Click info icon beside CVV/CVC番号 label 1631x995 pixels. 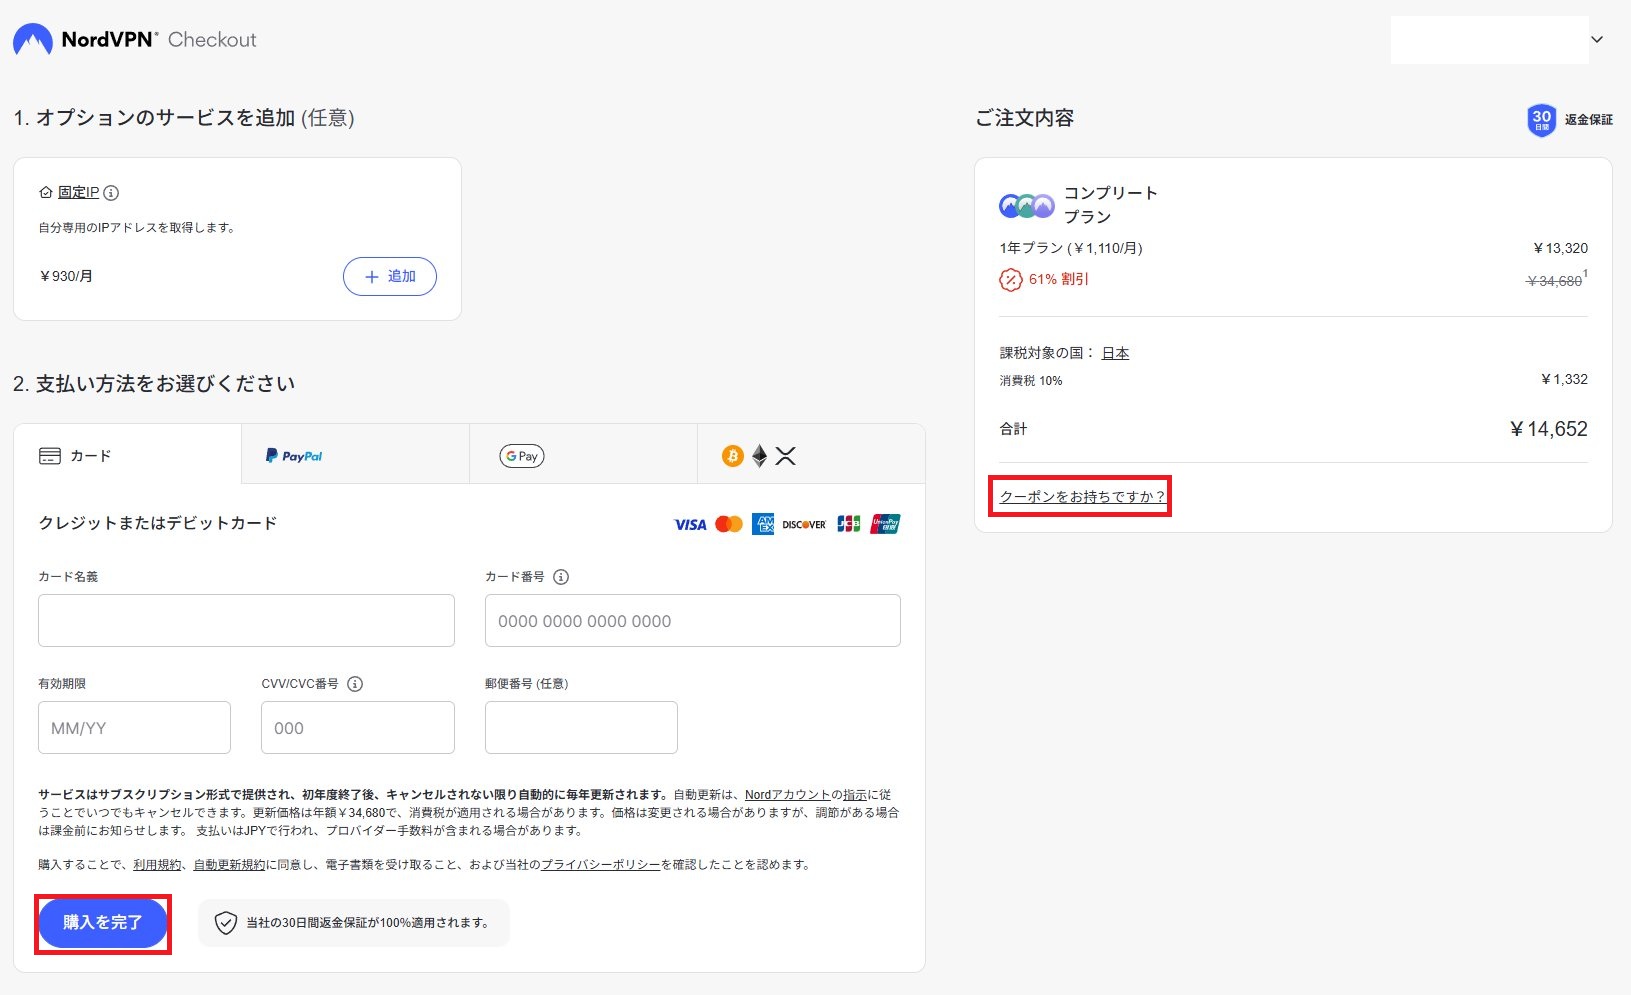(355, 684)
